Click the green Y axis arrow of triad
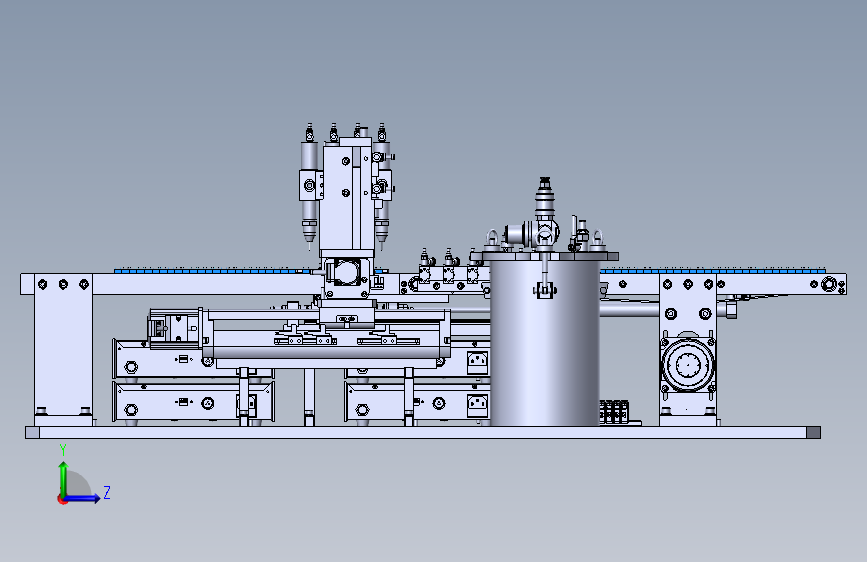Viewport: 867px width, 562px height. click(x=63, y=478)
